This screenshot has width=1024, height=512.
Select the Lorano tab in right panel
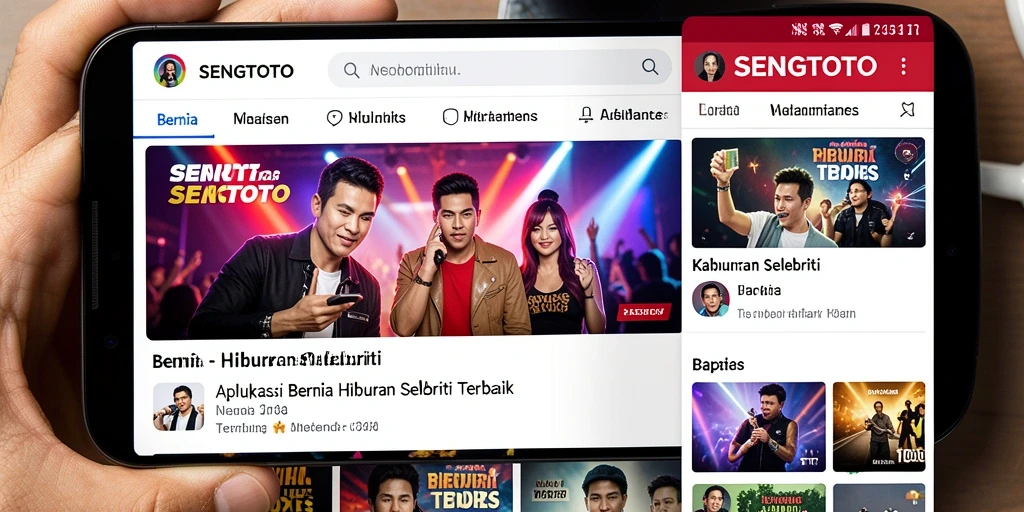point(718,110)
